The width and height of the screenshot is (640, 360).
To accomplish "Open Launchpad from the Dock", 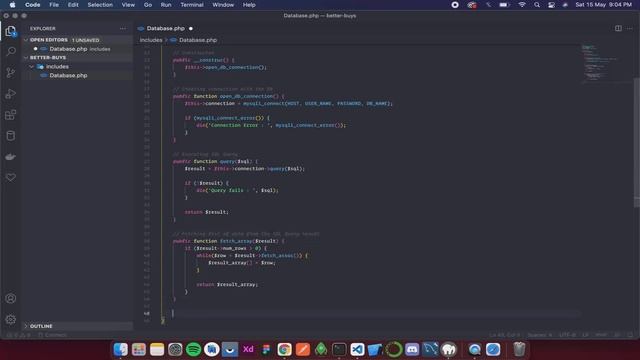I will 139,349.
